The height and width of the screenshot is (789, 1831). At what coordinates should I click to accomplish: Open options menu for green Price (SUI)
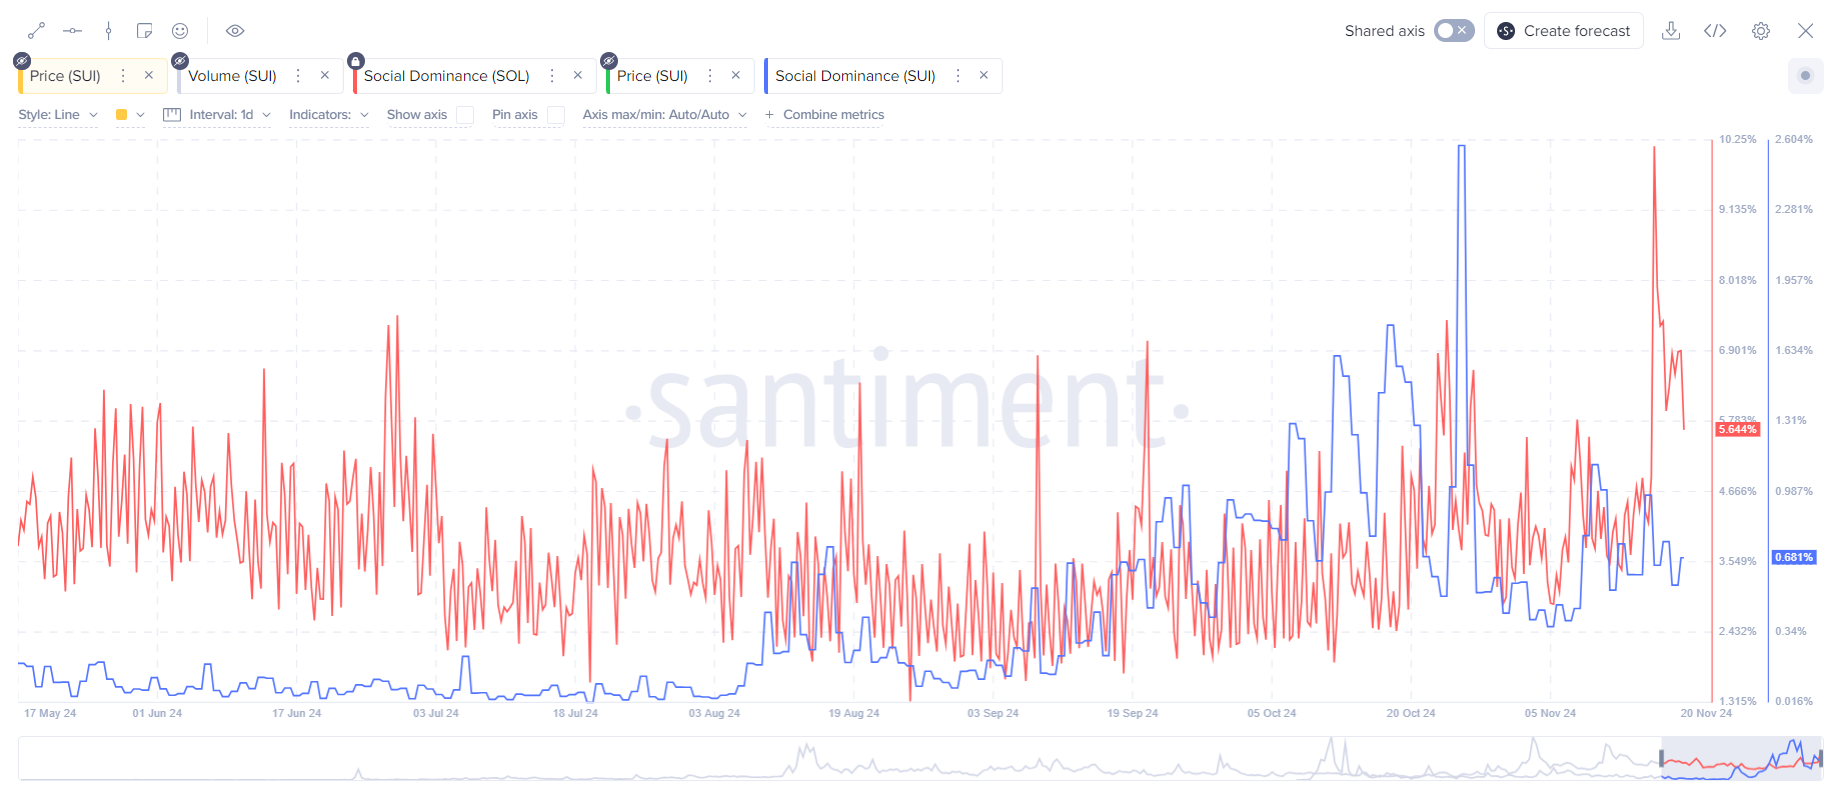coord(710,76)
